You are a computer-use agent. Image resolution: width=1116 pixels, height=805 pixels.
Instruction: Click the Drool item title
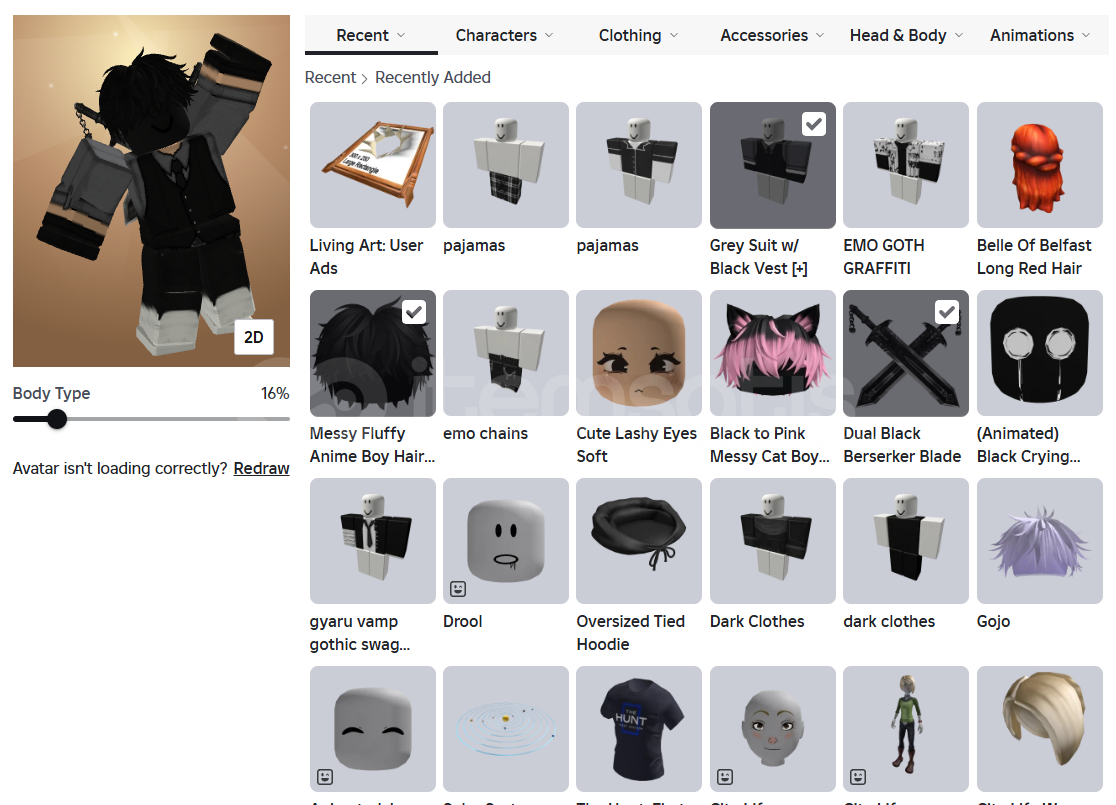click(x=463, y=621)
